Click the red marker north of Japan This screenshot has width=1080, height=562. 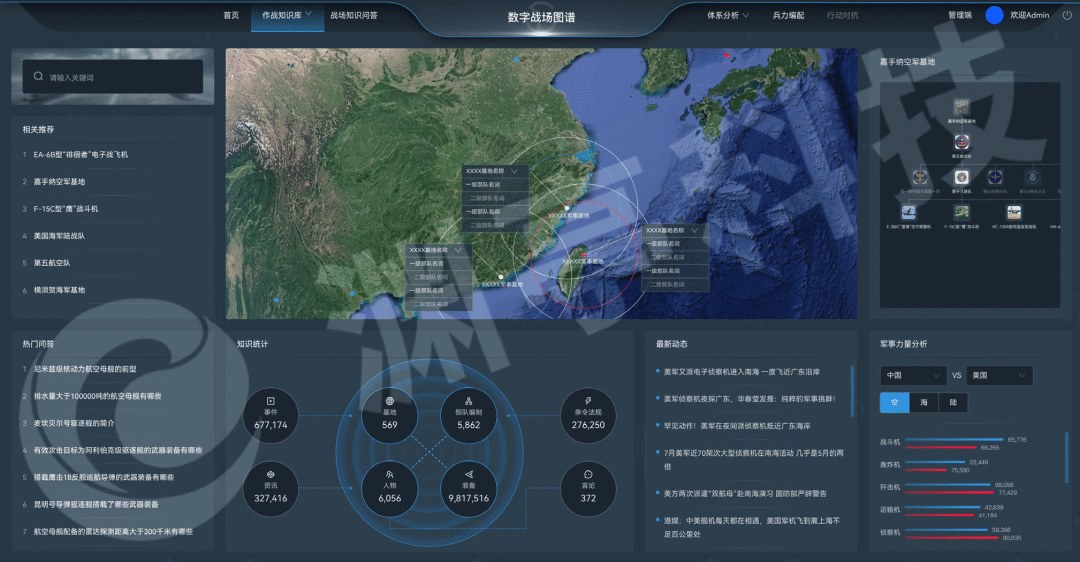coord(726,54)
